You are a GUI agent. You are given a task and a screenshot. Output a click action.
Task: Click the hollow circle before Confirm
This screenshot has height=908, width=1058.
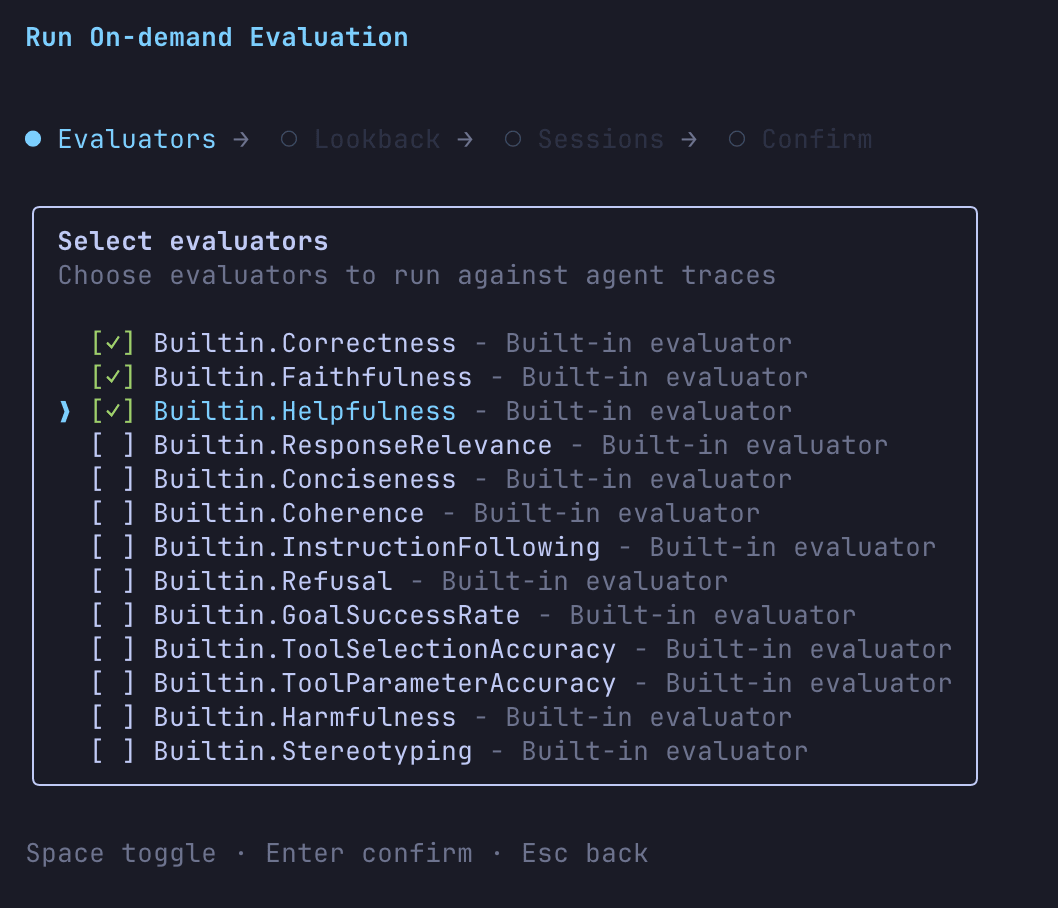point(737,140)
